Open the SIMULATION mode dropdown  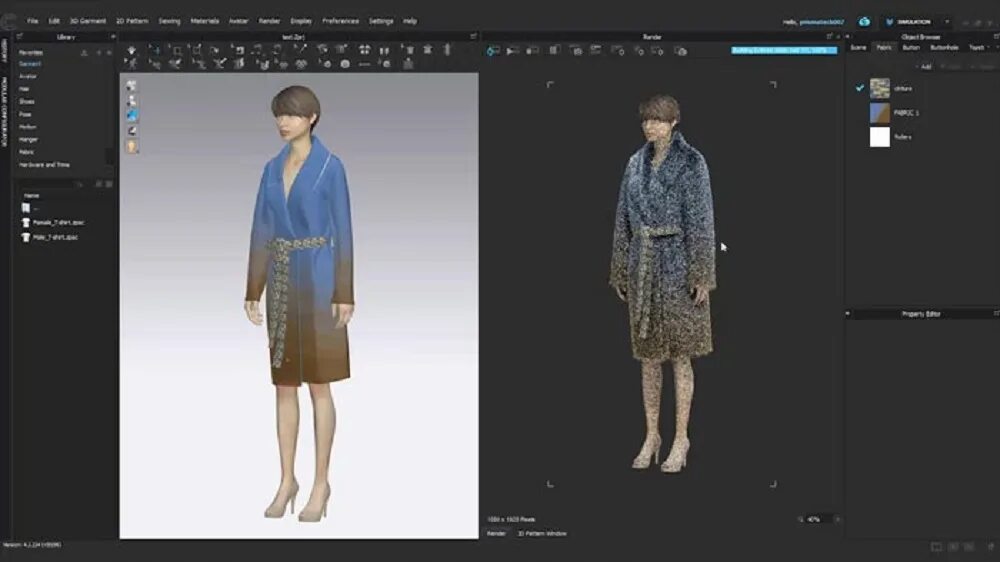click(x=946, y=22)
